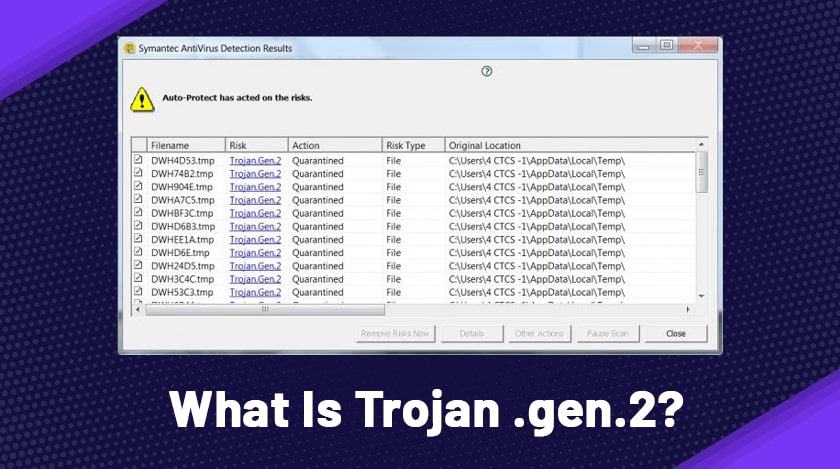The image size is (840, 469).
Task: Open Trojan.Gen.2 link for DWHA7C5.tmp
Action: 255,200
